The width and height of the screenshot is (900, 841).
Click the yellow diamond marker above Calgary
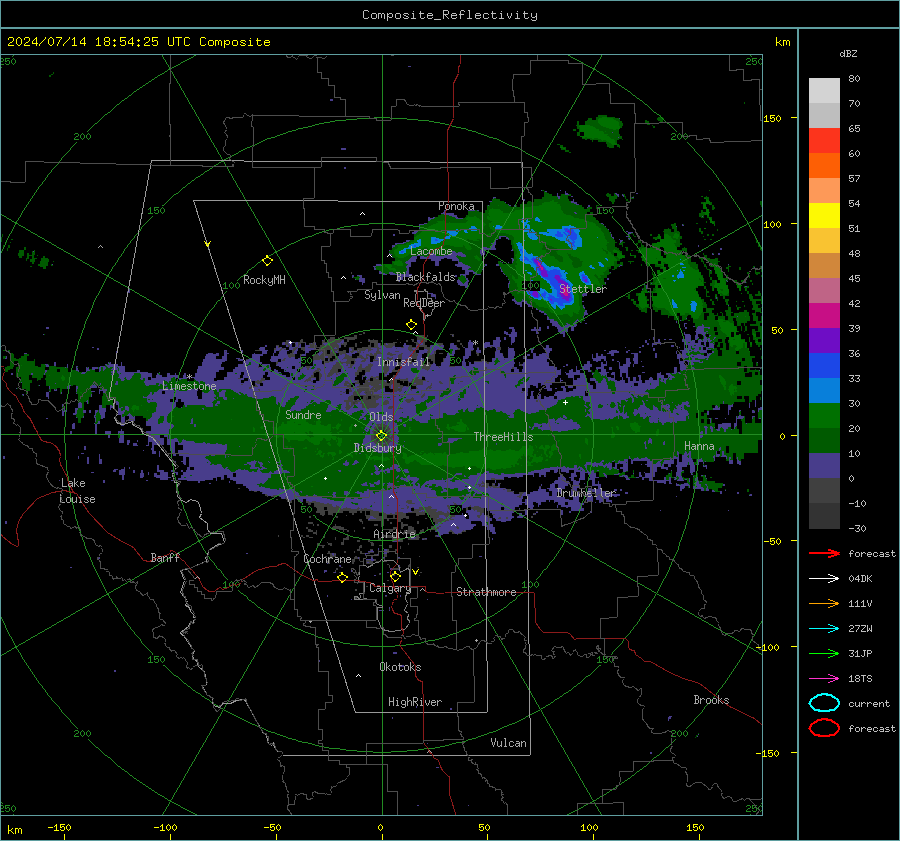395,576
